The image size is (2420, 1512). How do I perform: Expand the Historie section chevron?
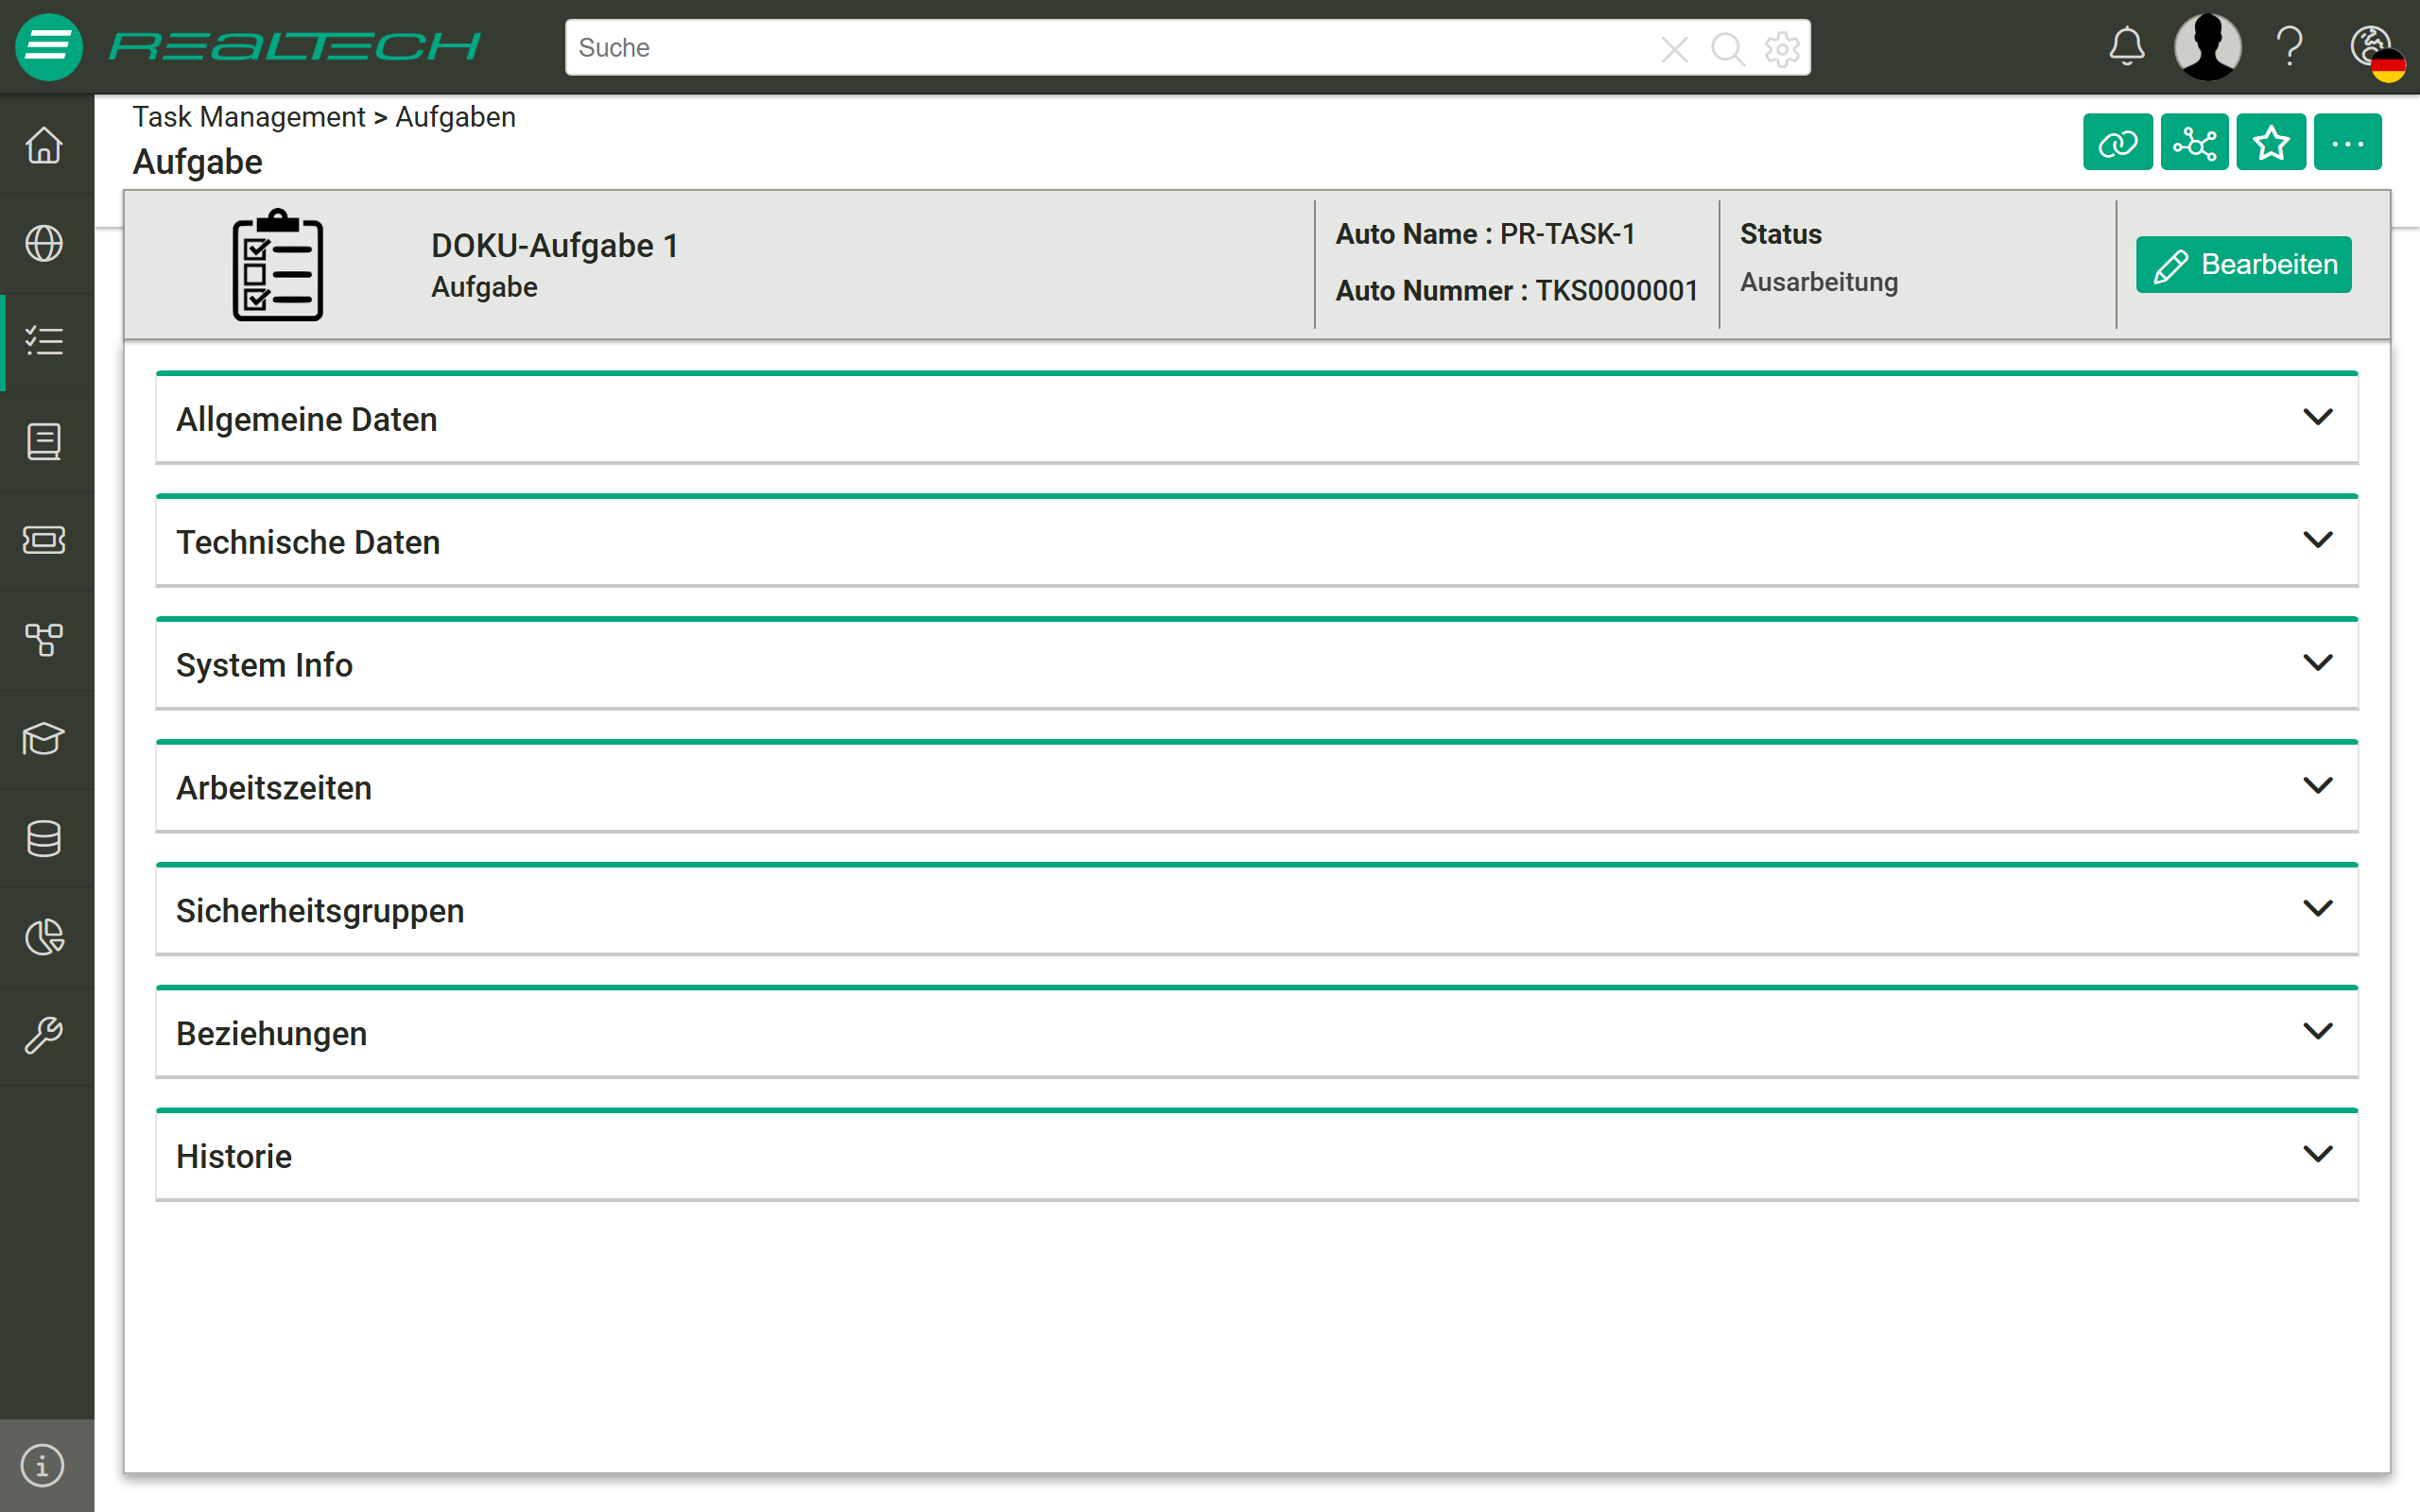(x=2317, y=1155)
